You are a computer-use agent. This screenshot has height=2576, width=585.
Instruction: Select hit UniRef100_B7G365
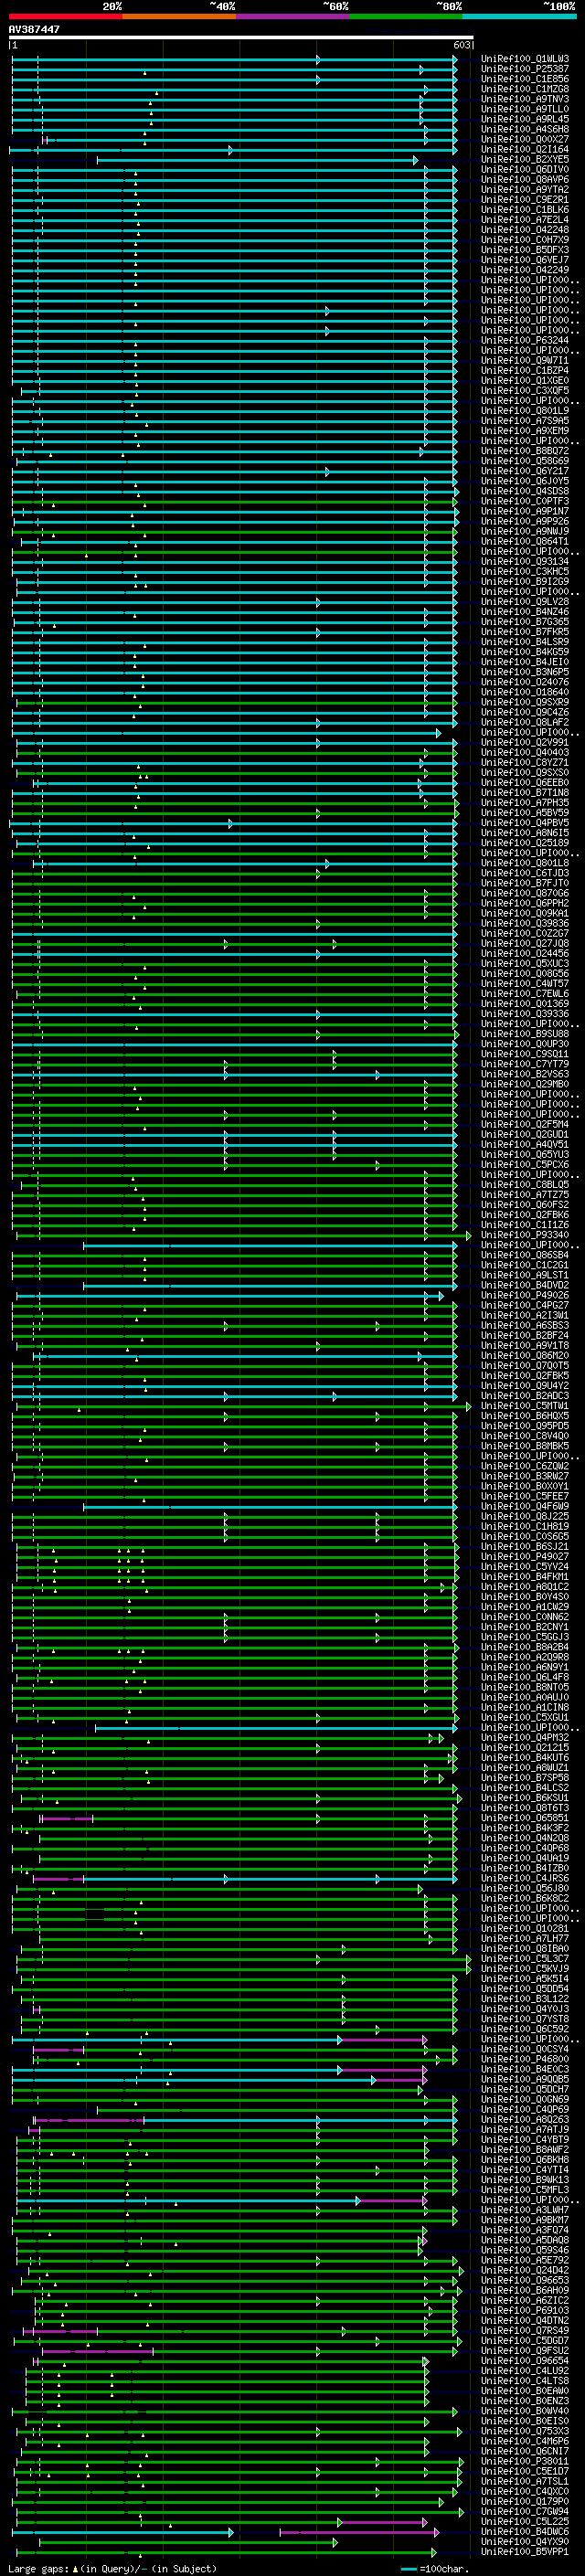tap(525, 621)
